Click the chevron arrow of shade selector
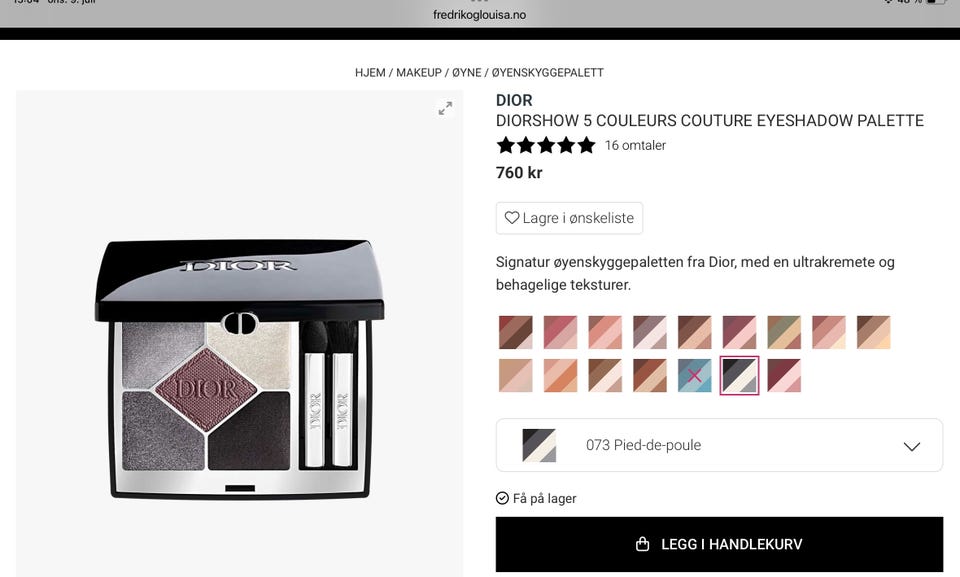960x577 pixels. (912, 447)
